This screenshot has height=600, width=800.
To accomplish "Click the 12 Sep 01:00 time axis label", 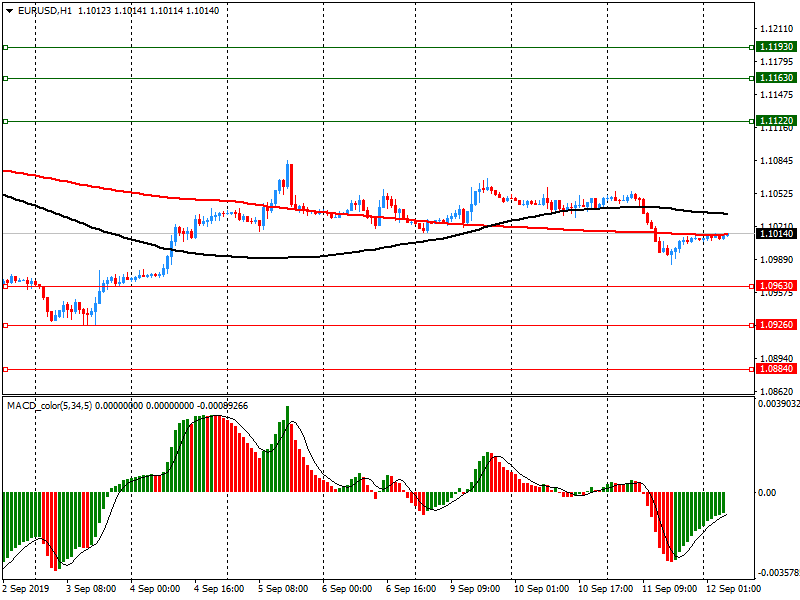I will coord(733,589).
